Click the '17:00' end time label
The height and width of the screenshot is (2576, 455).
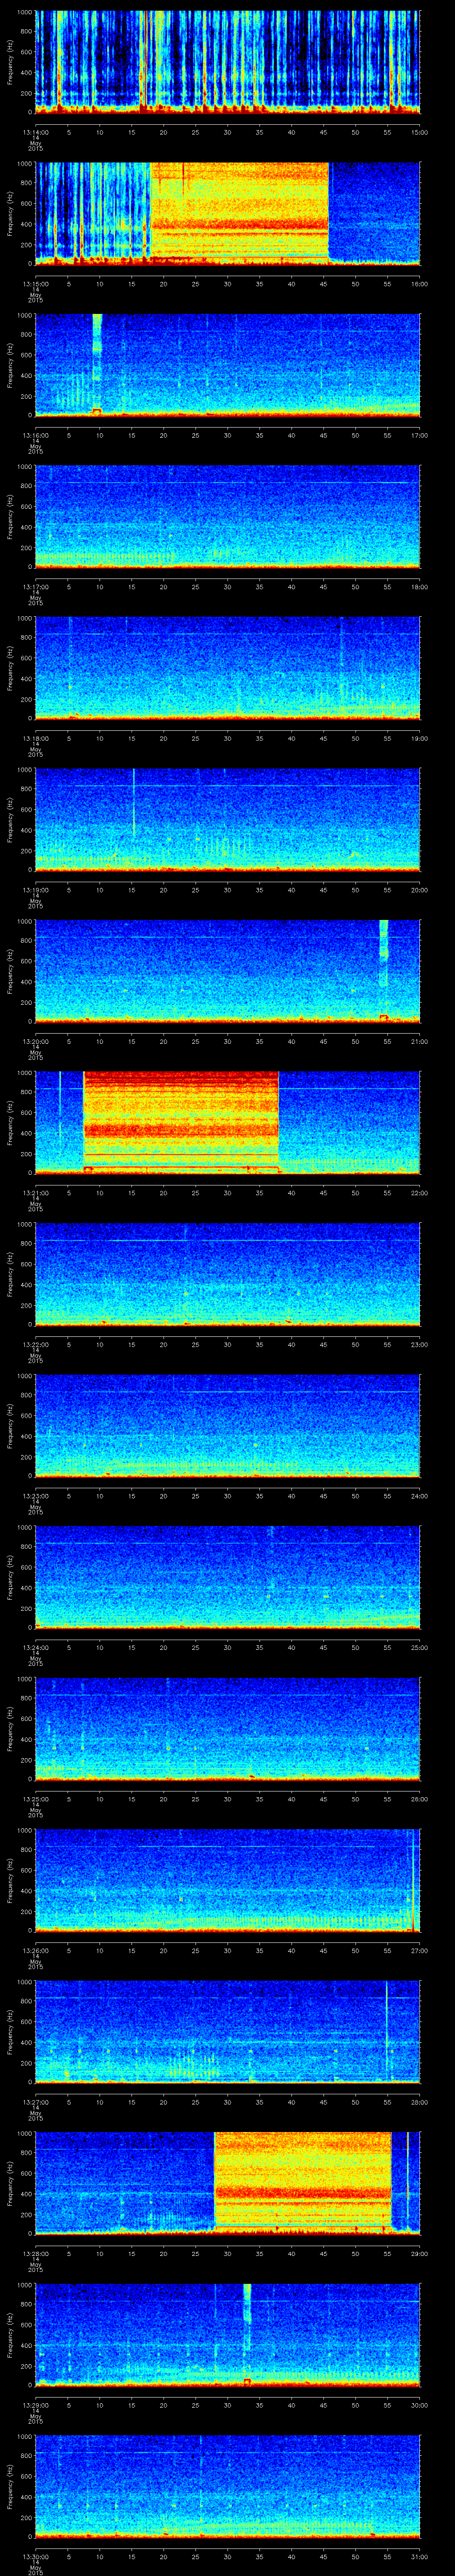pos(420,435)
